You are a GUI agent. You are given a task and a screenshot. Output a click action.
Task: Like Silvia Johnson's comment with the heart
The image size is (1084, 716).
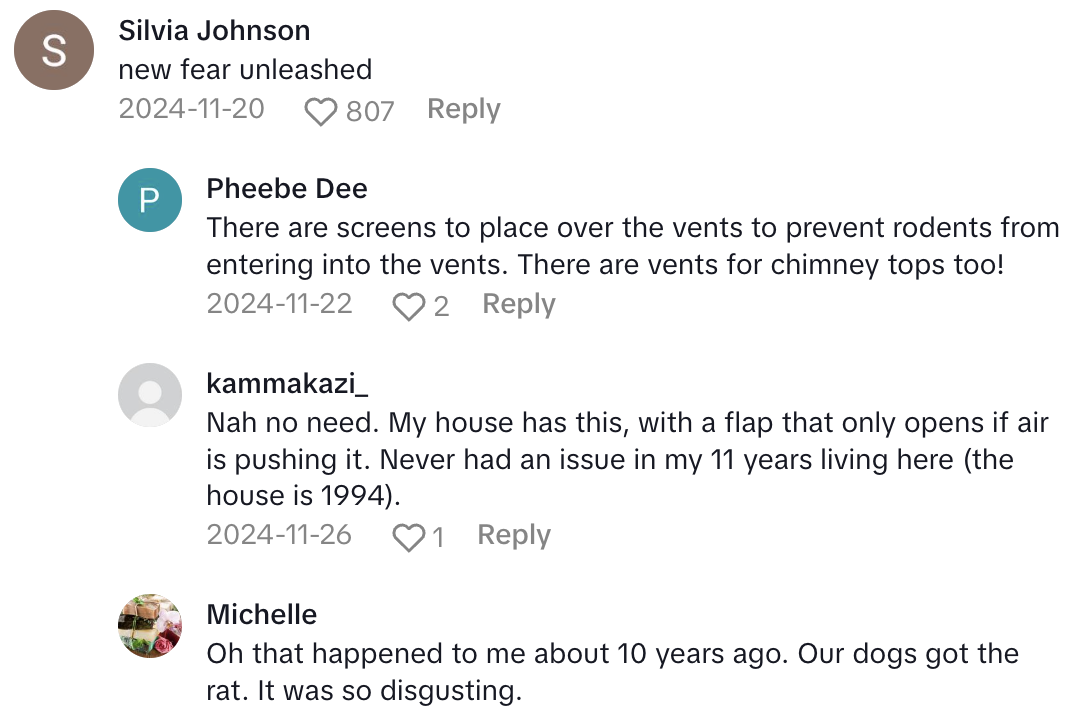click(x=320, y=111)
